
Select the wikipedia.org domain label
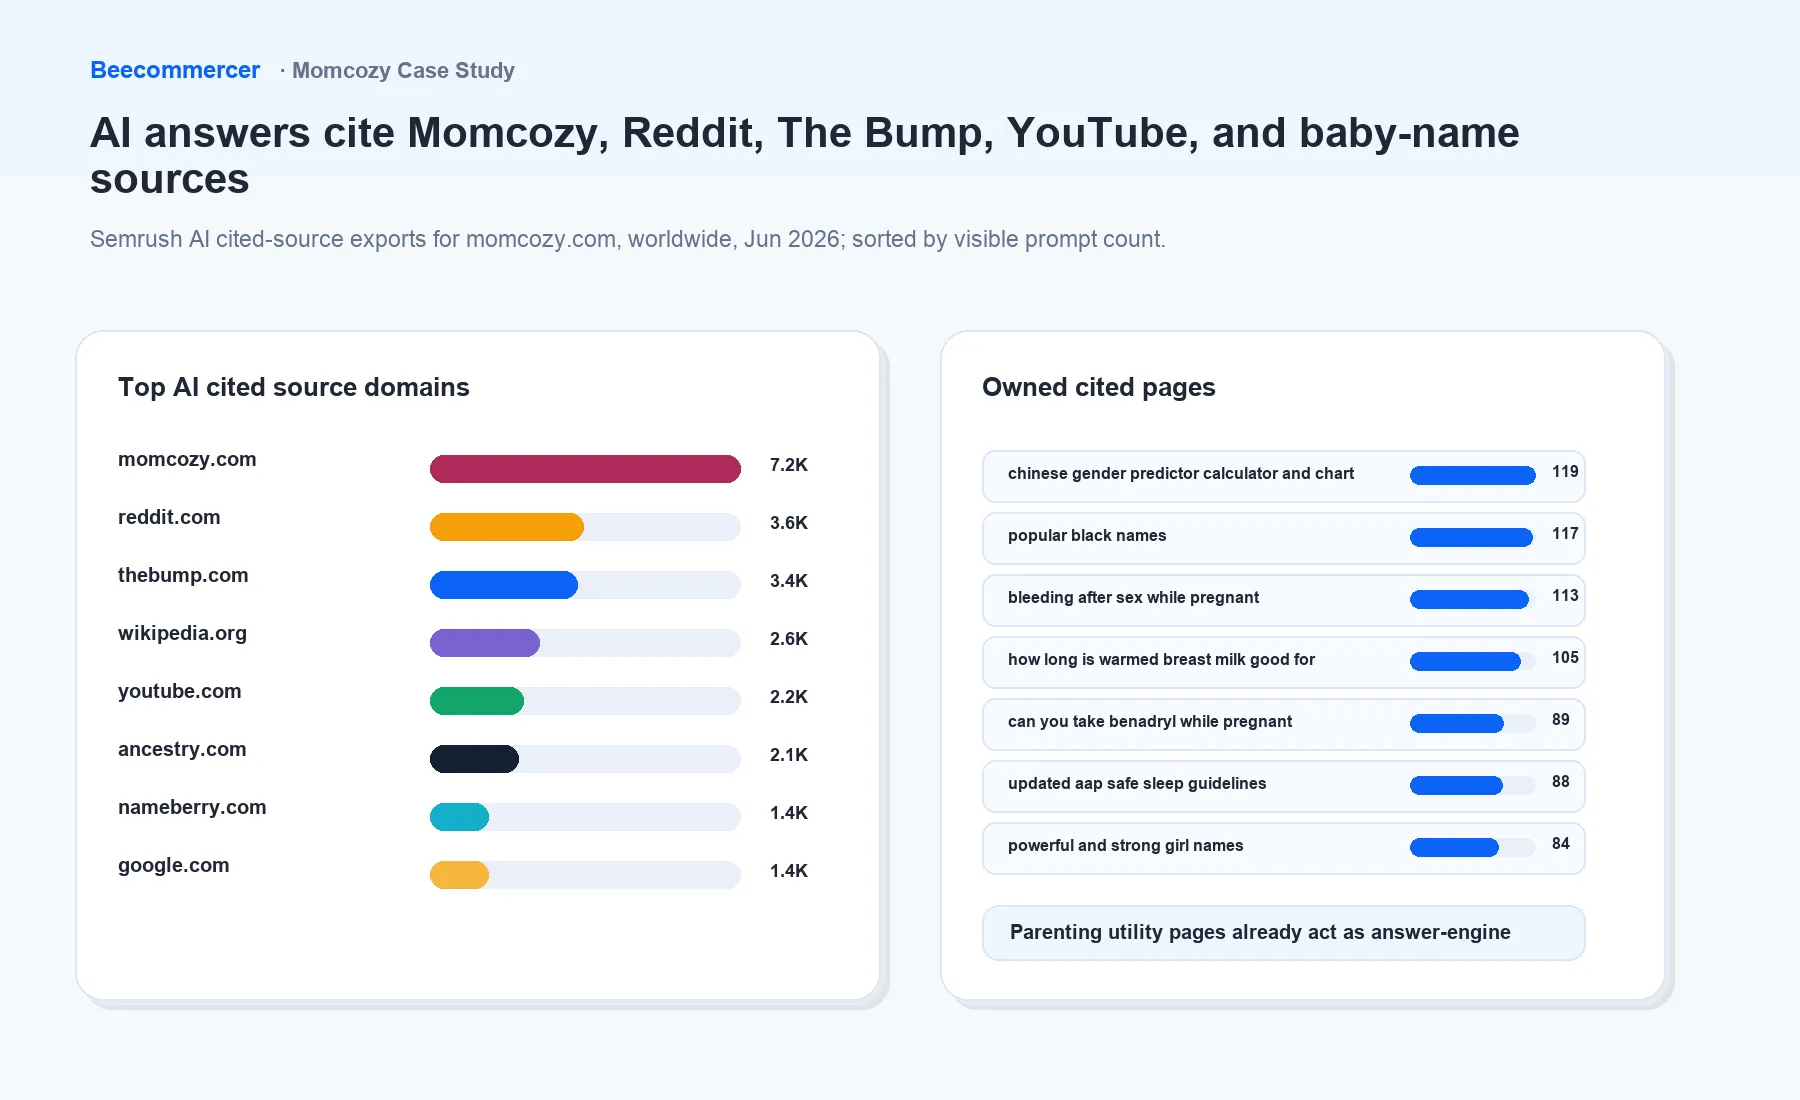(x=182, y=633)
